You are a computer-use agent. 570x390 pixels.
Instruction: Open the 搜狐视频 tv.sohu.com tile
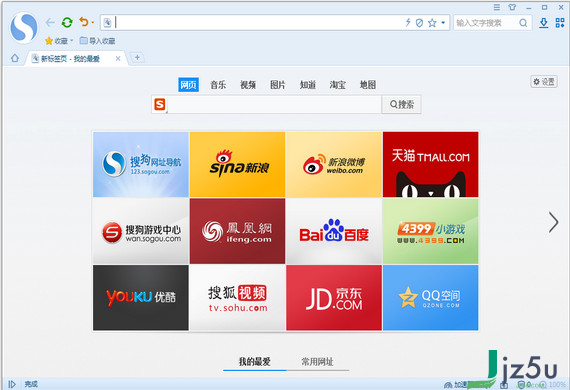[x=237, y=298]
